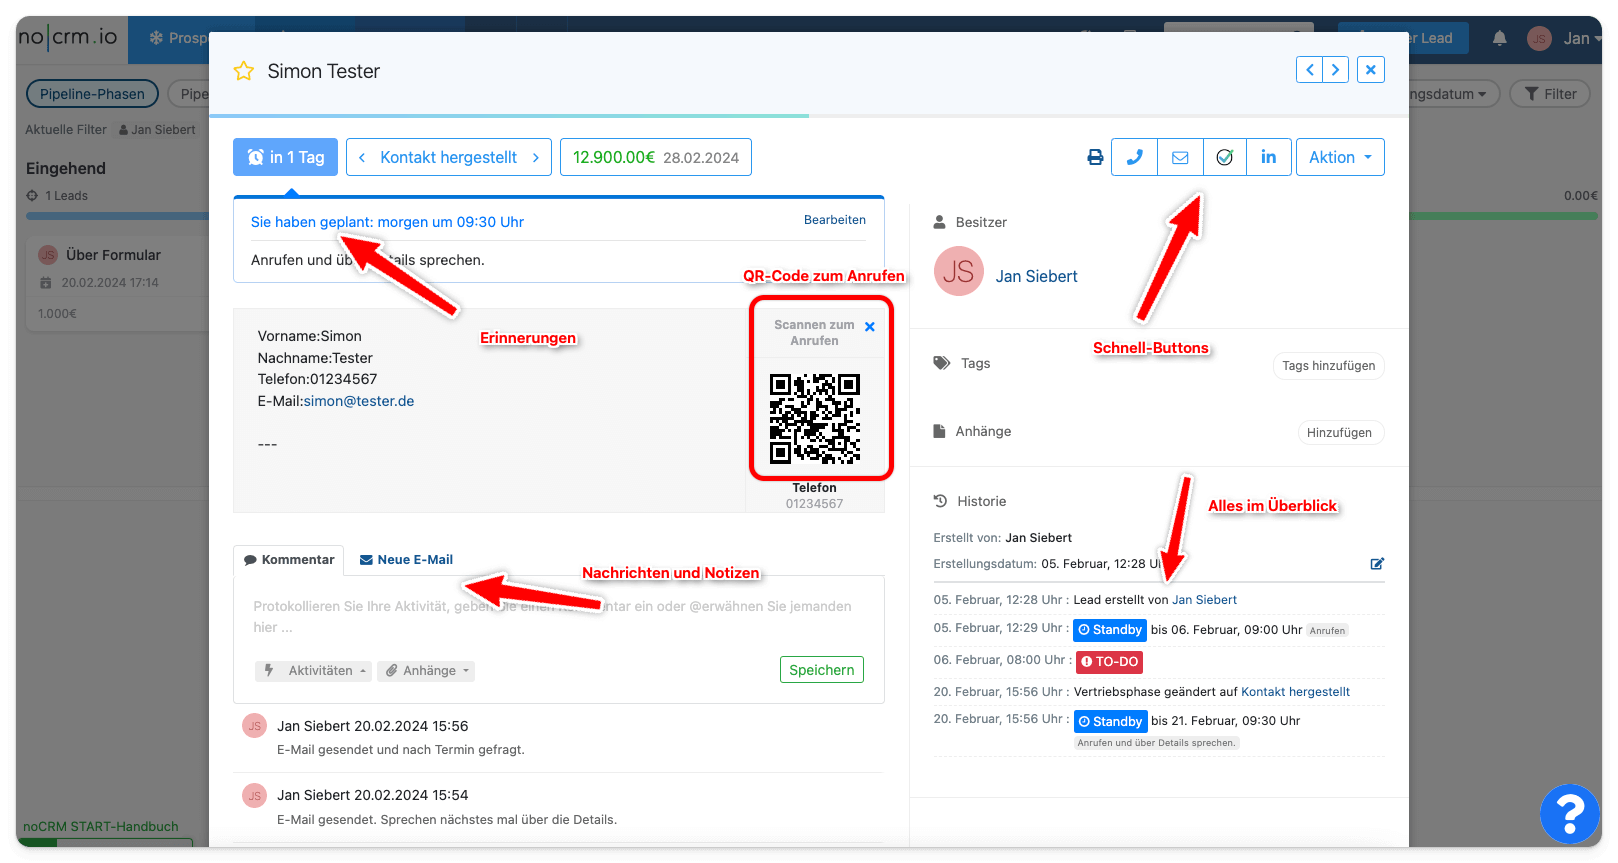Open owner Jan Siebert profile link
The height and width of the screenshot is (863, 1618).
click(1036, 276)
